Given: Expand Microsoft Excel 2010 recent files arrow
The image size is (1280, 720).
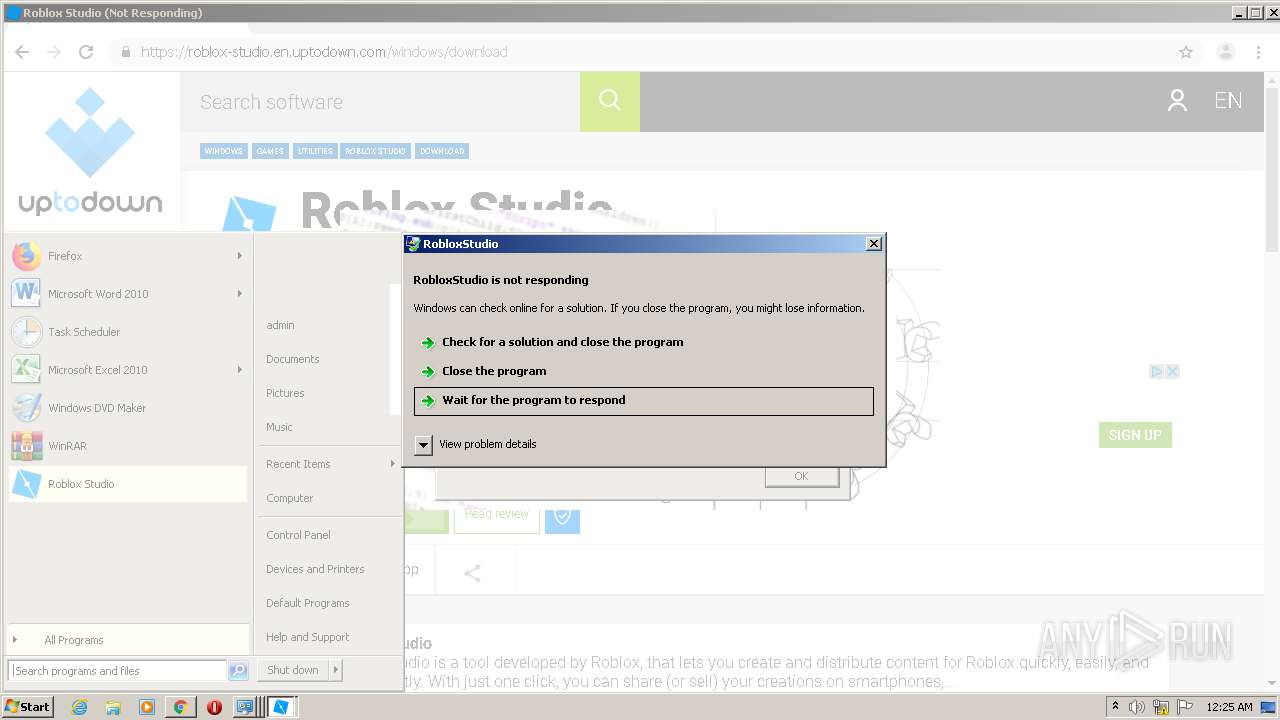Looking at the screenshot, I should coord(239,370).
